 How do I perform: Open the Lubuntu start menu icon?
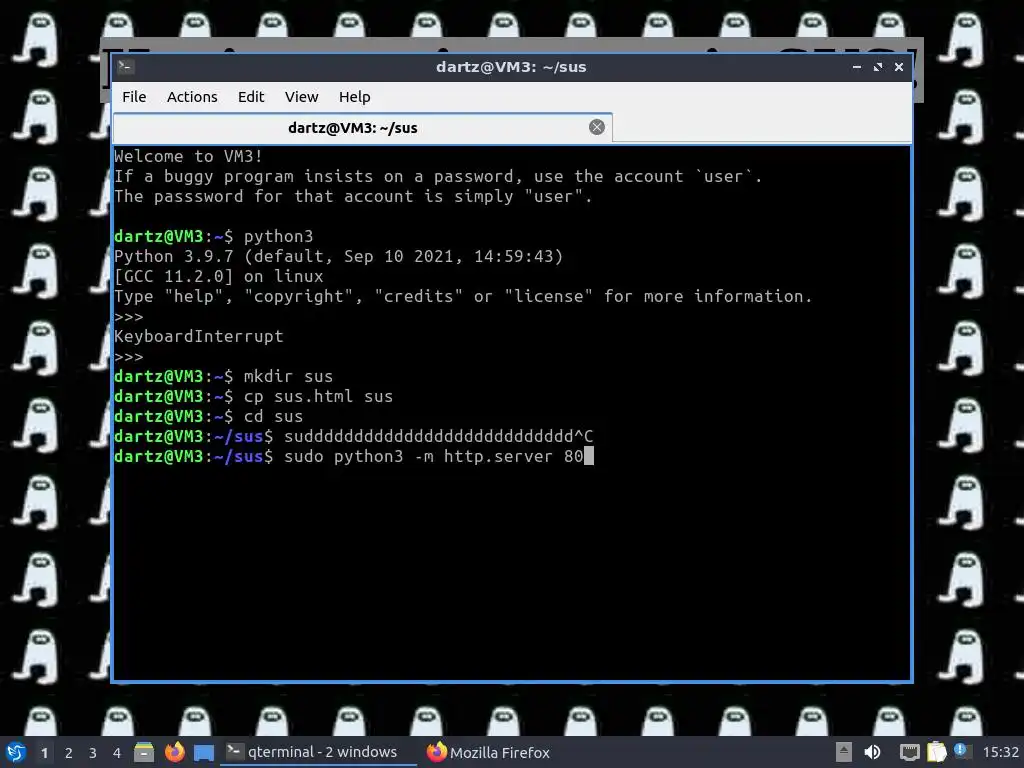click(x=15, y=752)
